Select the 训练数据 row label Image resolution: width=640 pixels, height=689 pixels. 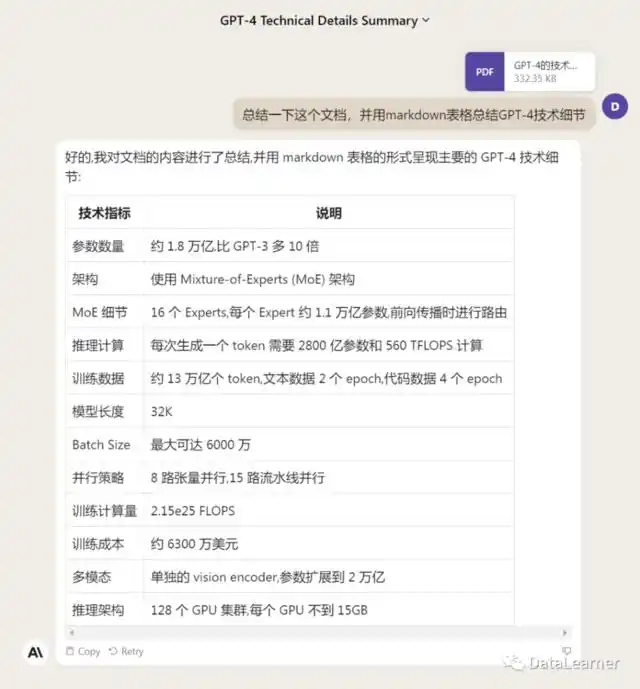(x=98, y=378)
